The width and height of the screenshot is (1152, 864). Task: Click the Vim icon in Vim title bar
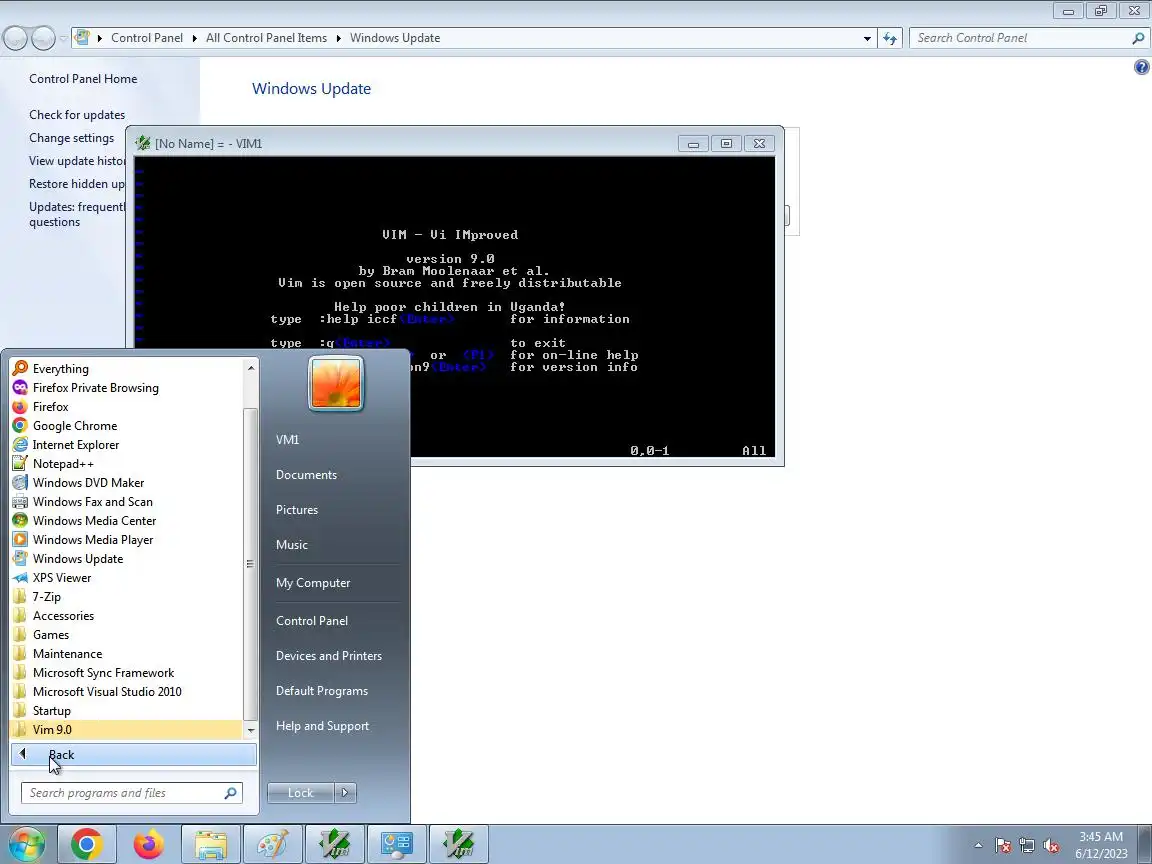click(143, 143)
